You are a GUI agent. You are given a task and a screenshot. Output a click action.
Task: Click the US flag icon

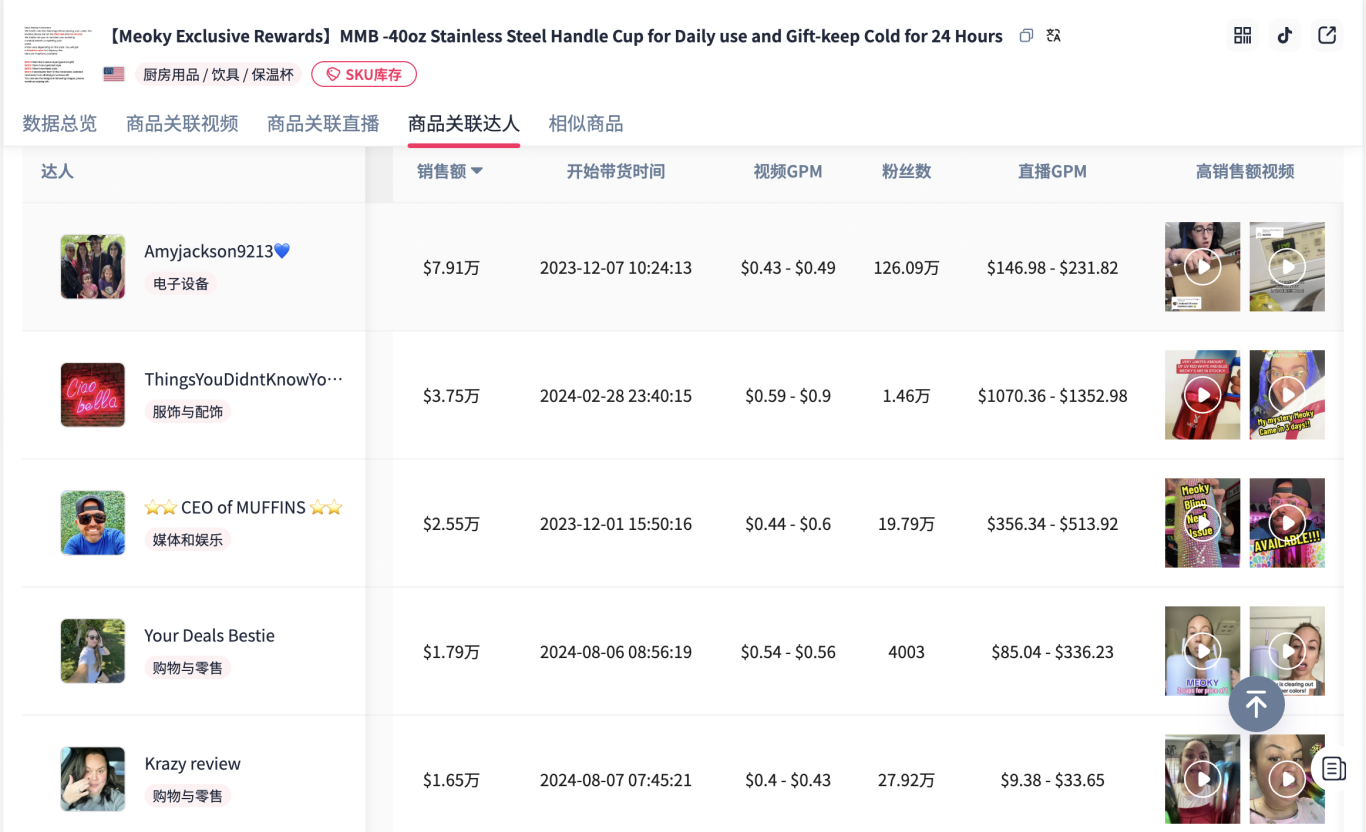point(114,74)
